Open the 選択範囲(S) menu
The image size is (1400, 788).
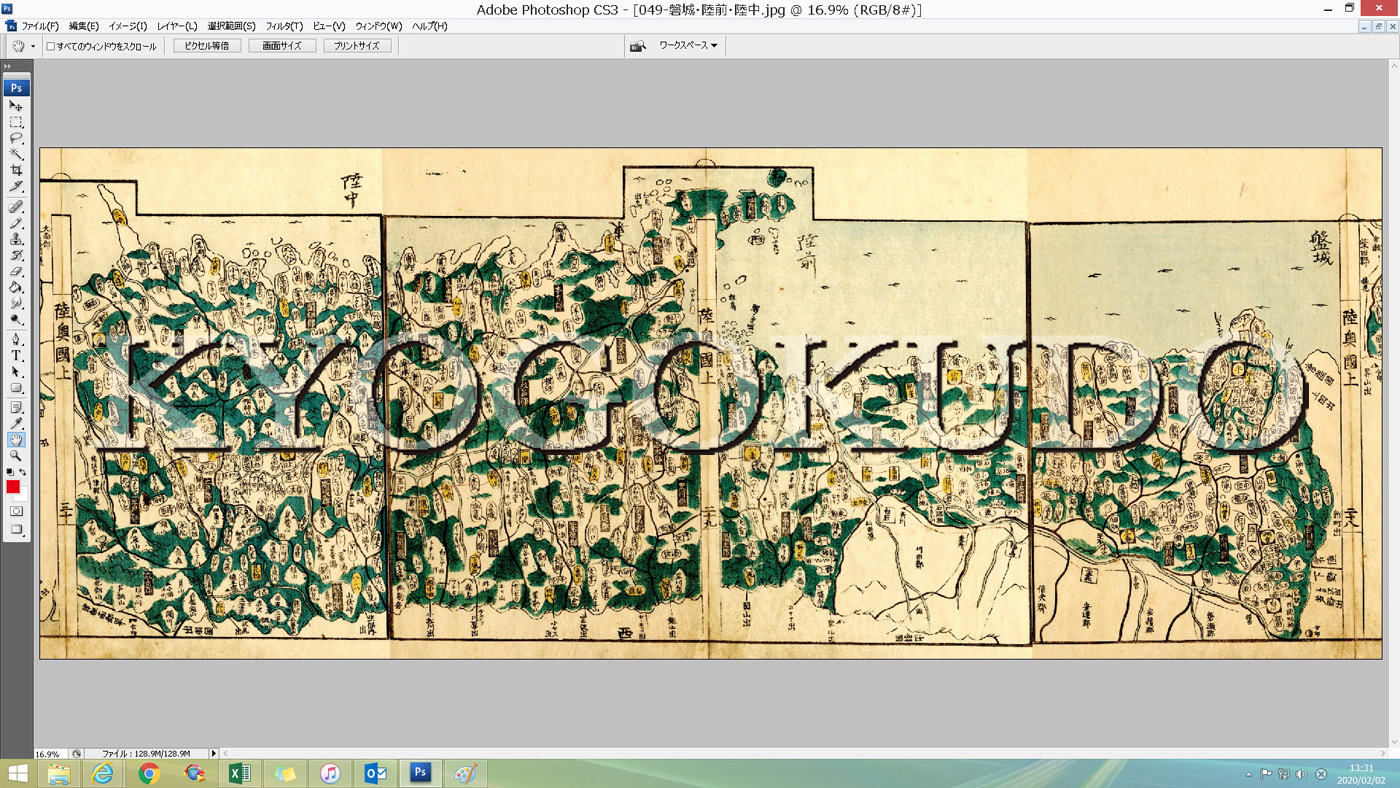click(231, 26)
